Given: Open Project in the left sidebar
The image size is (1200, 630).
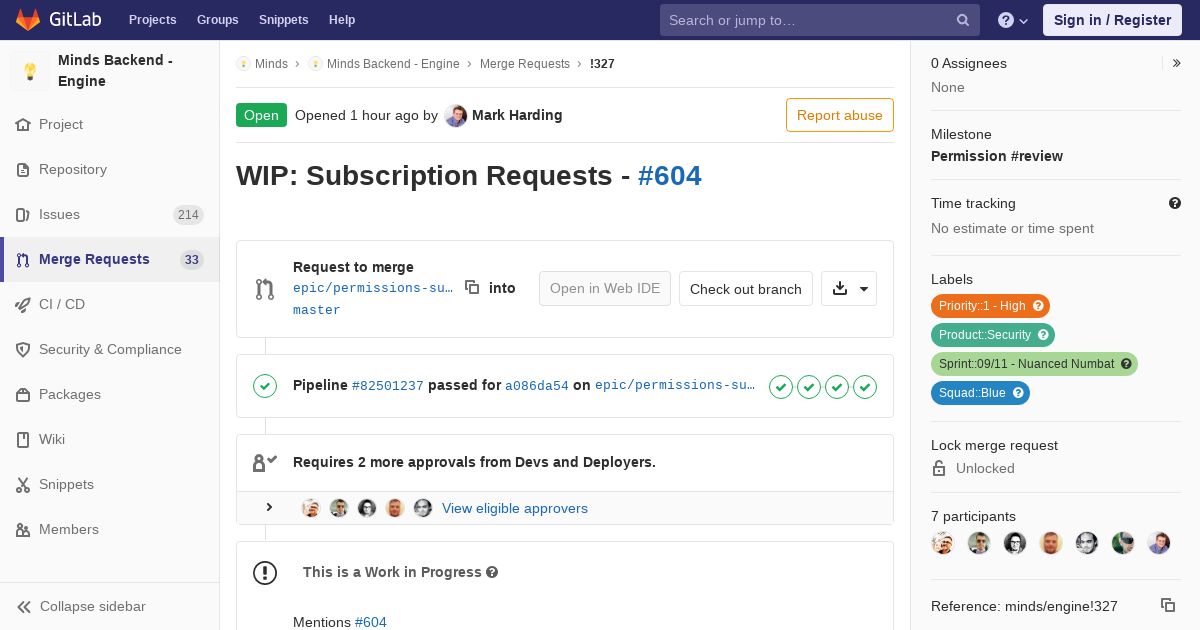Looking at the screenshot, I should 110,125.
